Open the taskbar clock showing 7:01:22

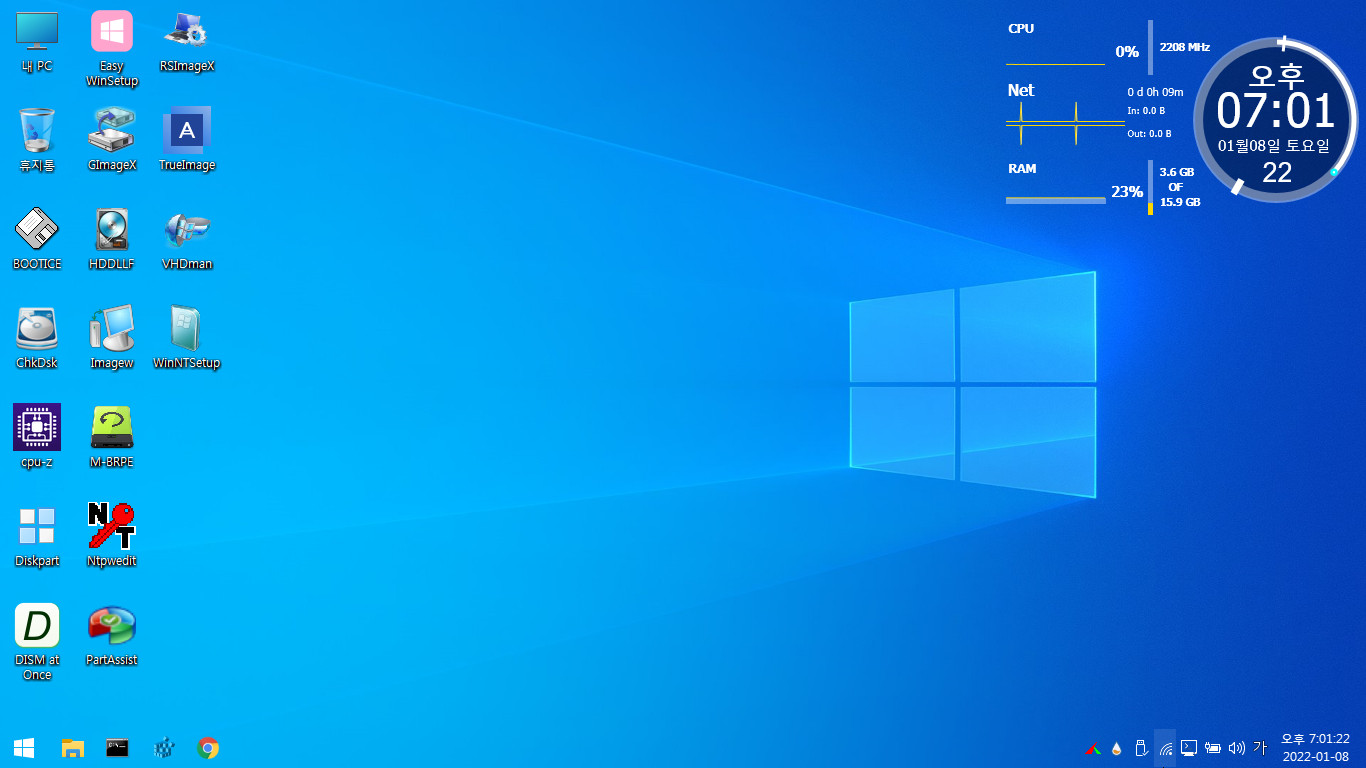(1316, 748)
